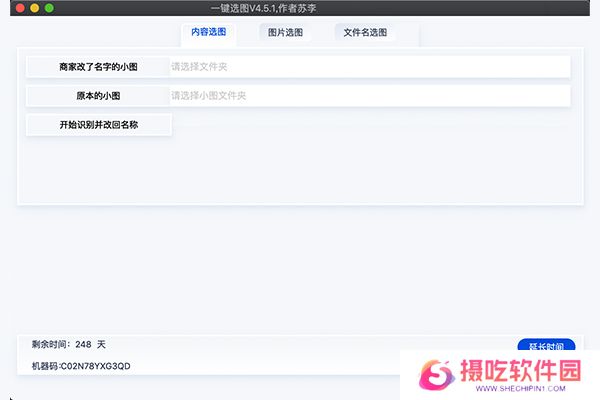The height and width of the screenshot is (400, 600).
Task: Switch to the 内容选图 tab
Action: pyautogui.click(x=208, y=32)
